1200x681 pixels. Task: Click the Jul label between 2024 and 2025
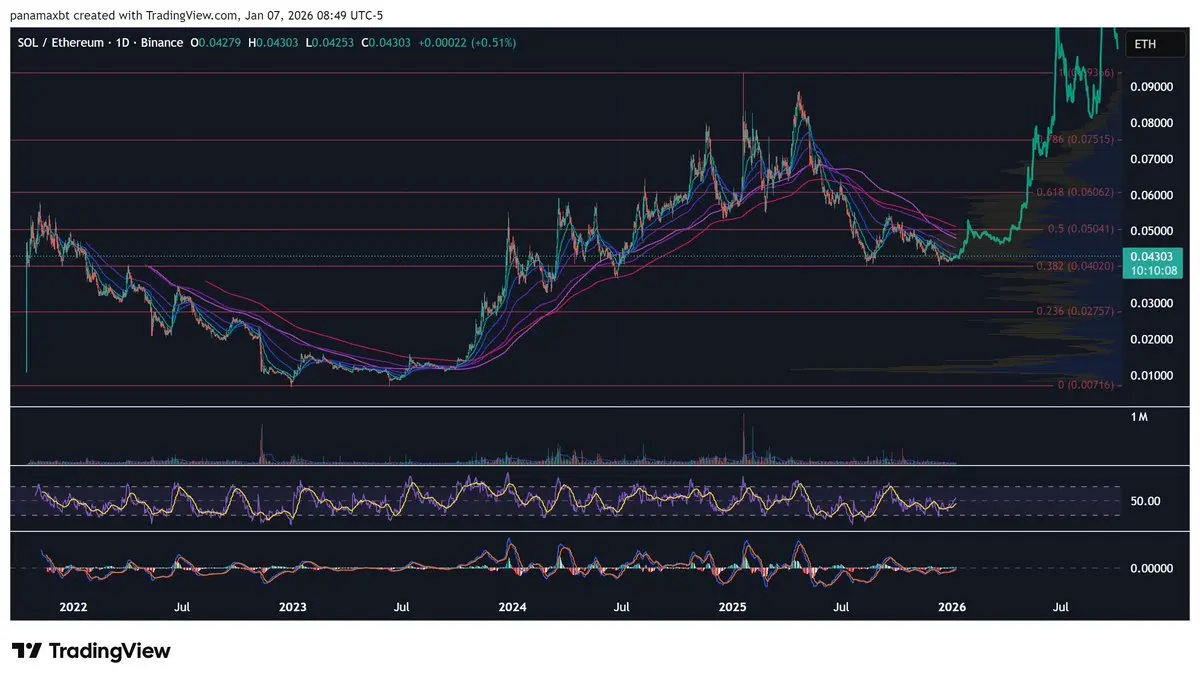pyautogui.click(x=622, y=607)
